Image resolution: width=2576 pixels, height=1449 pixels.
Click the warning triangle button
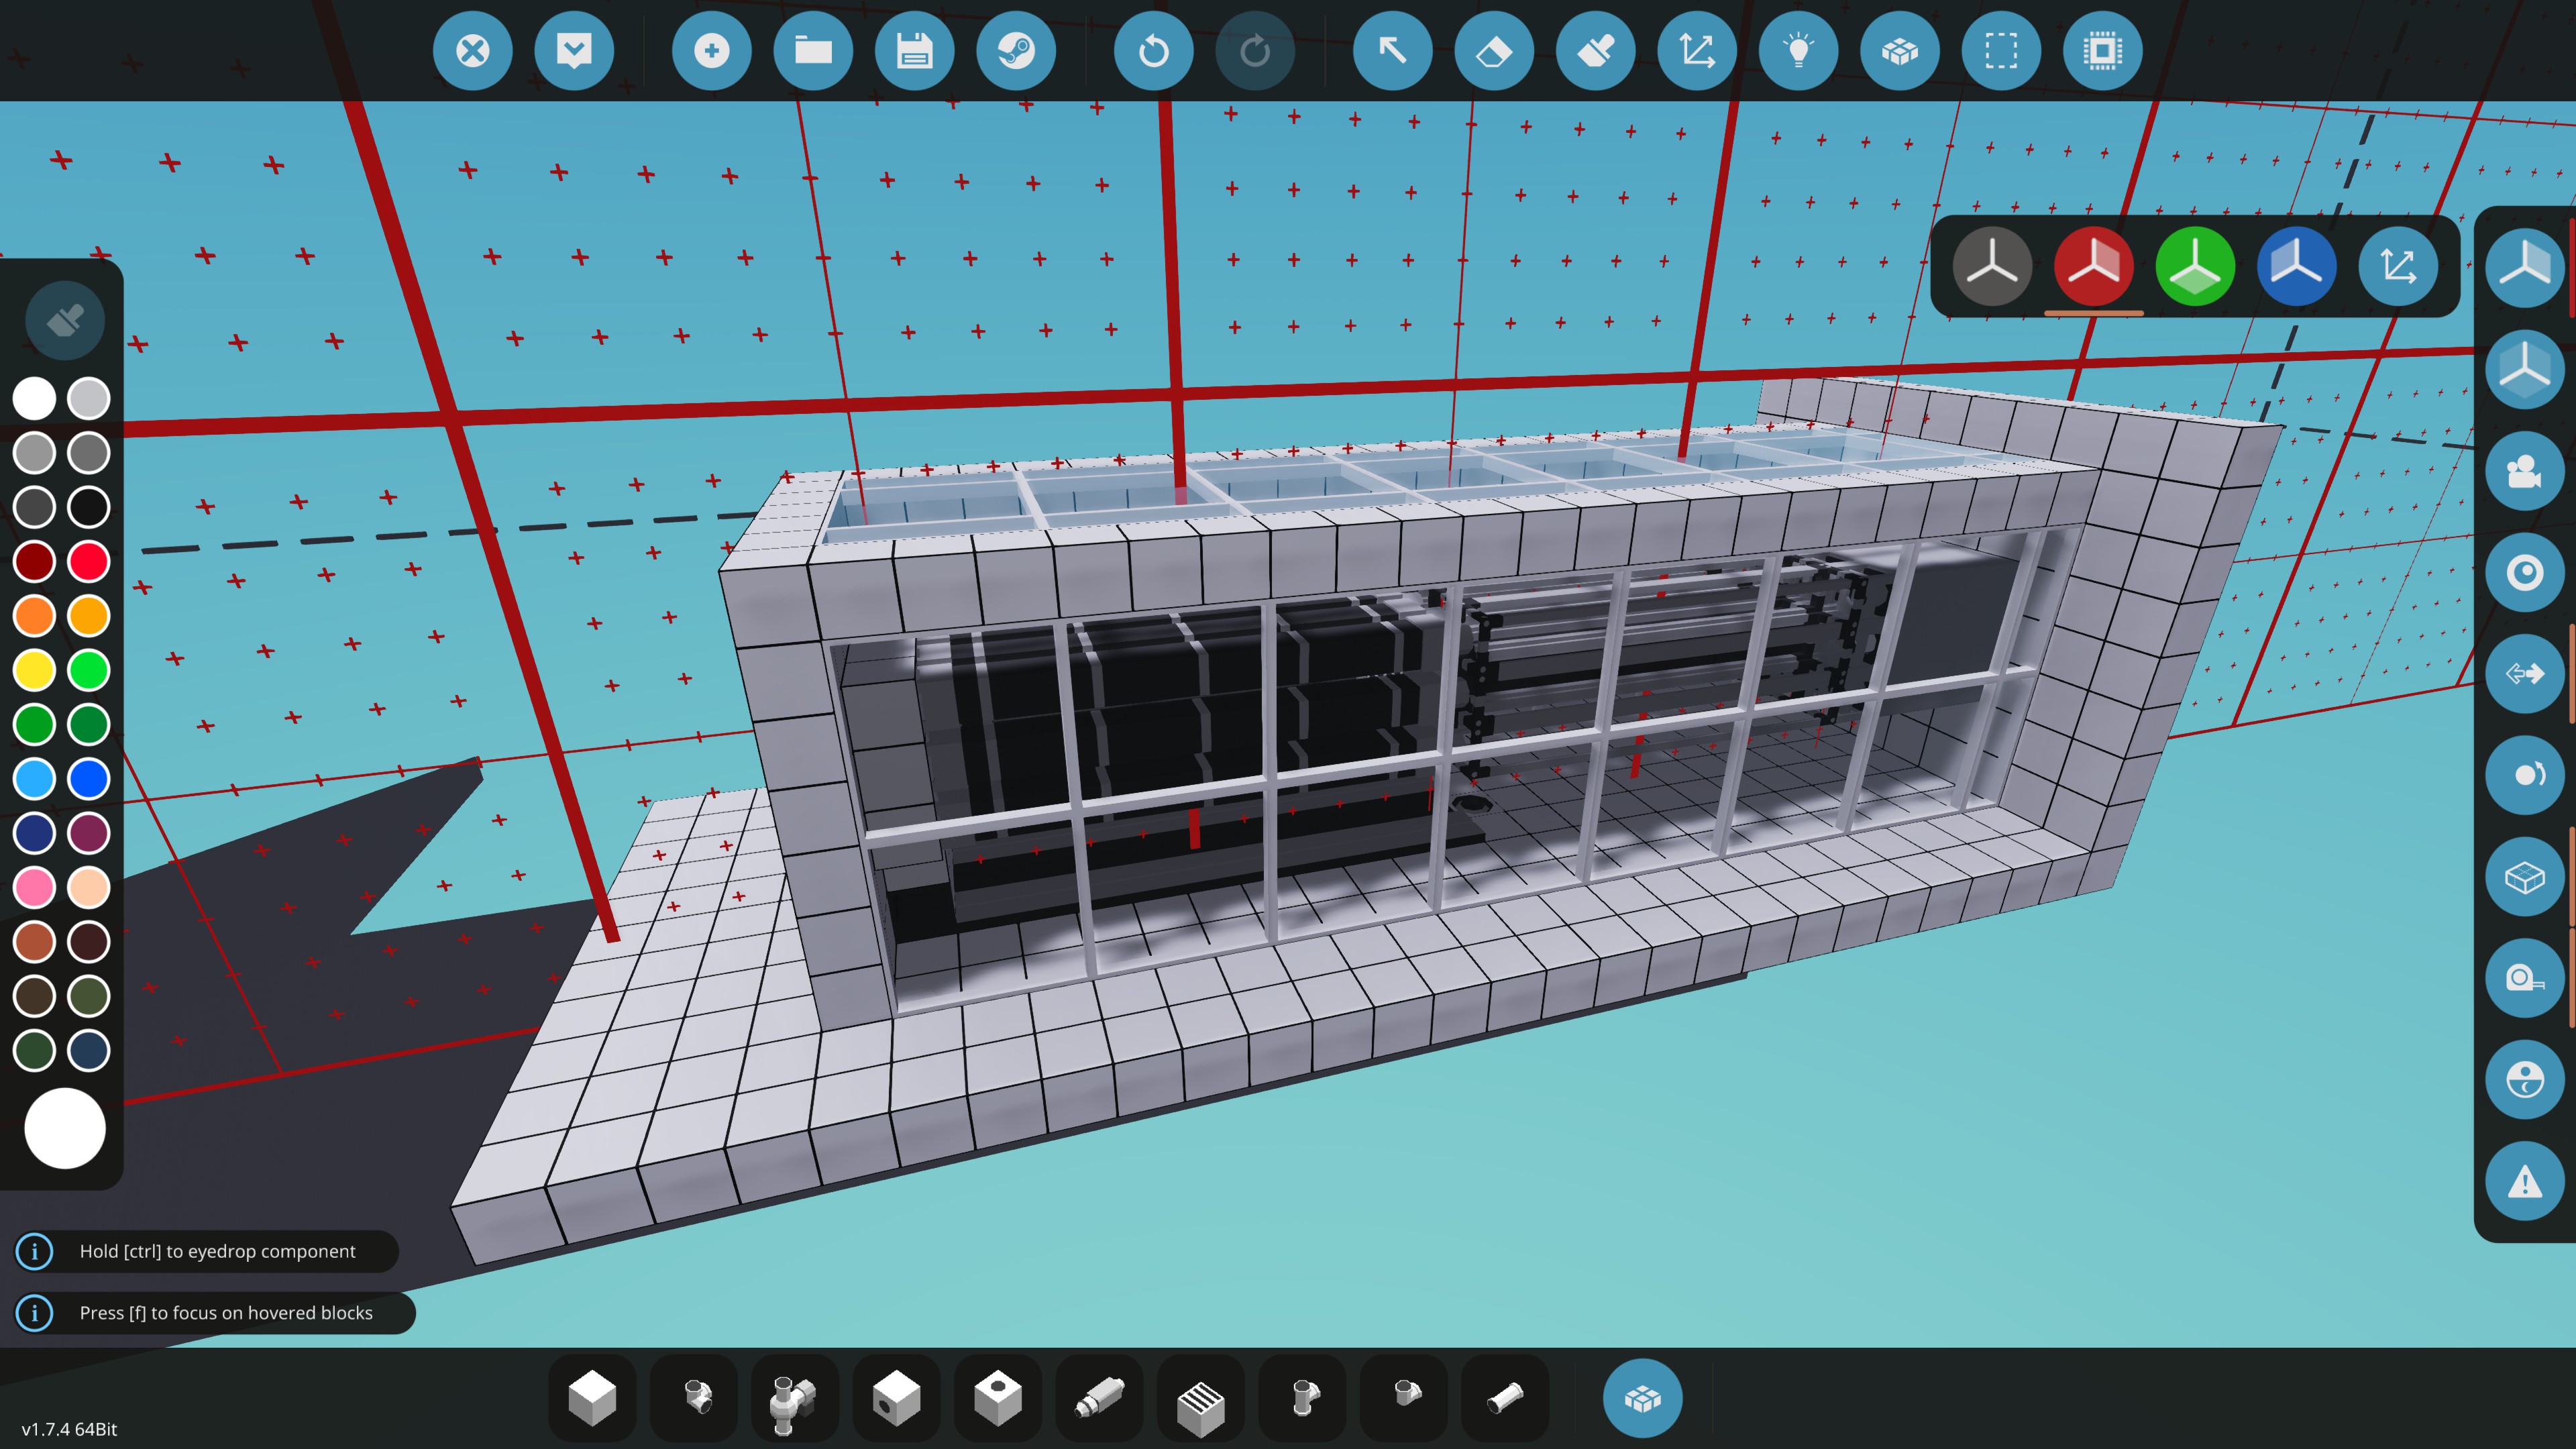(x=2524, y=1182)
